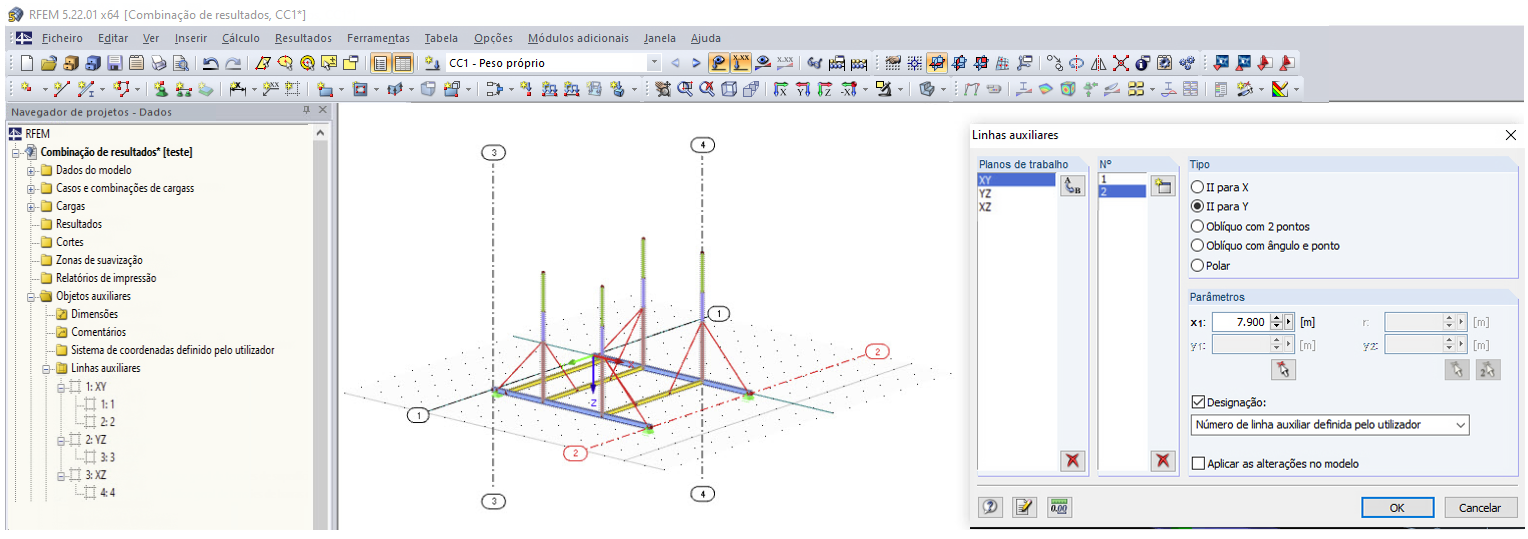
Task: Open the Cálculo menu
Action: [x=241, y=38]
